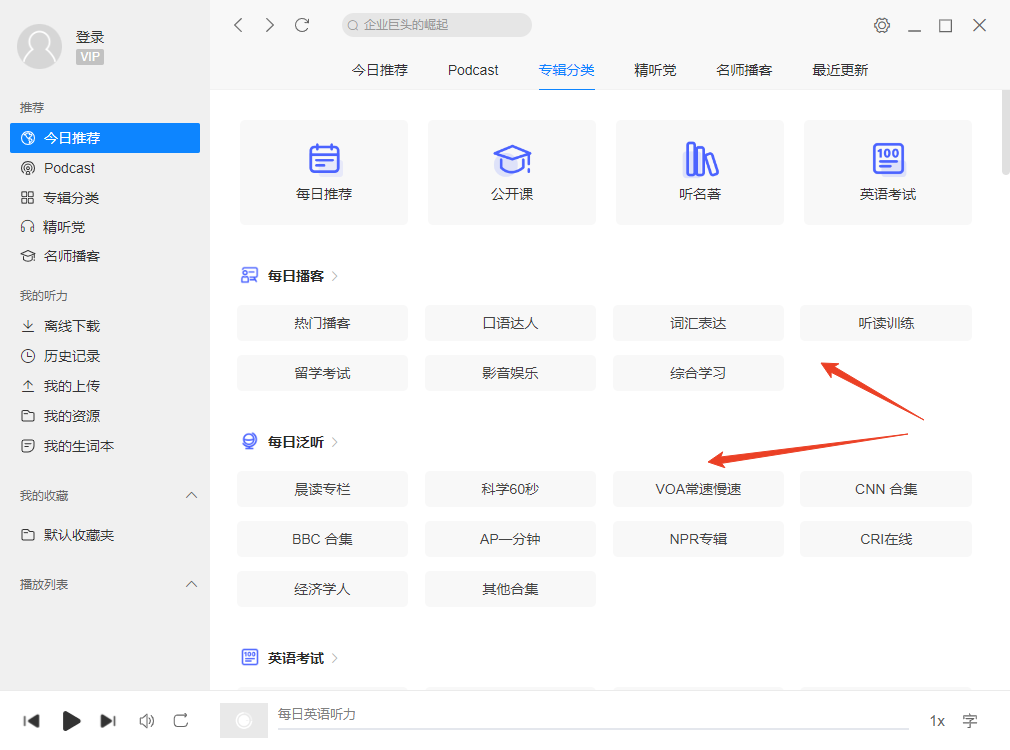The image size is (1010, 750).
Task: Open the BBC 合集 category
Action: click(x=323, y=539)
